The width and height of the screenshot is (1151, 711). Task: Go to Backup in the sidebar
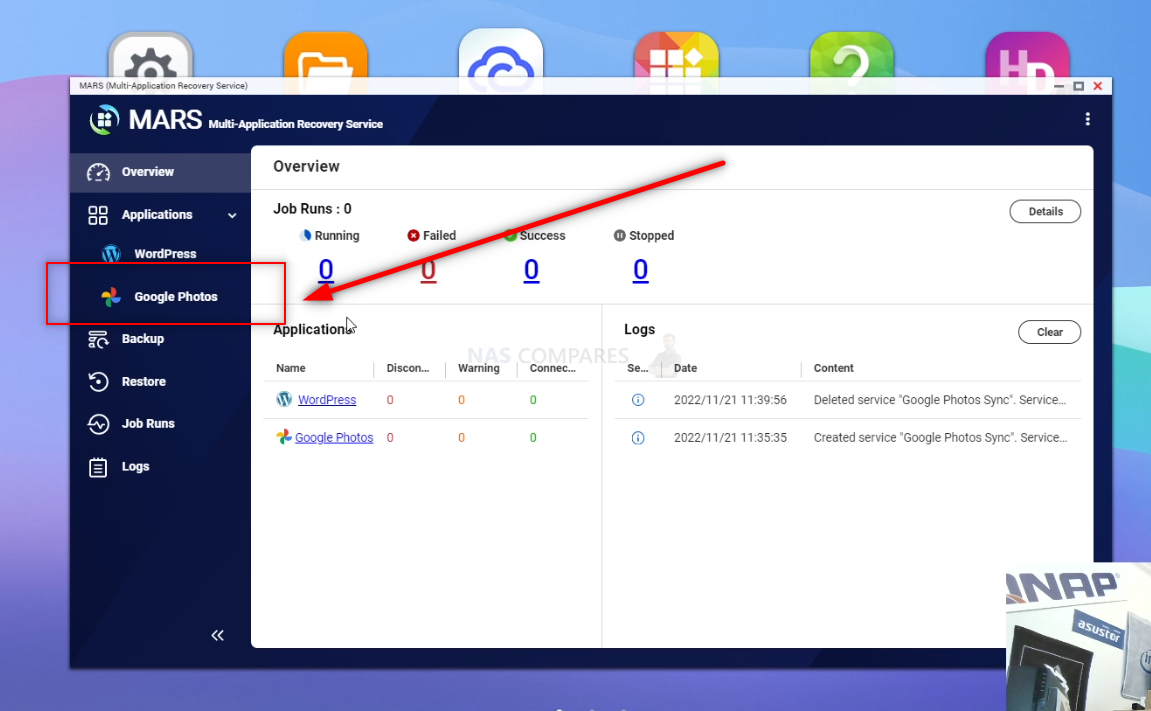pyautogui.click(x=142, y=338)
